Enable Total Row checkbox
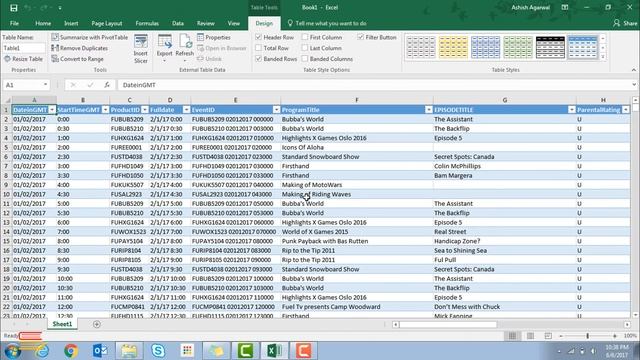Screen dimensions: 640x360 pyautogui.click(x=258, y=48)
